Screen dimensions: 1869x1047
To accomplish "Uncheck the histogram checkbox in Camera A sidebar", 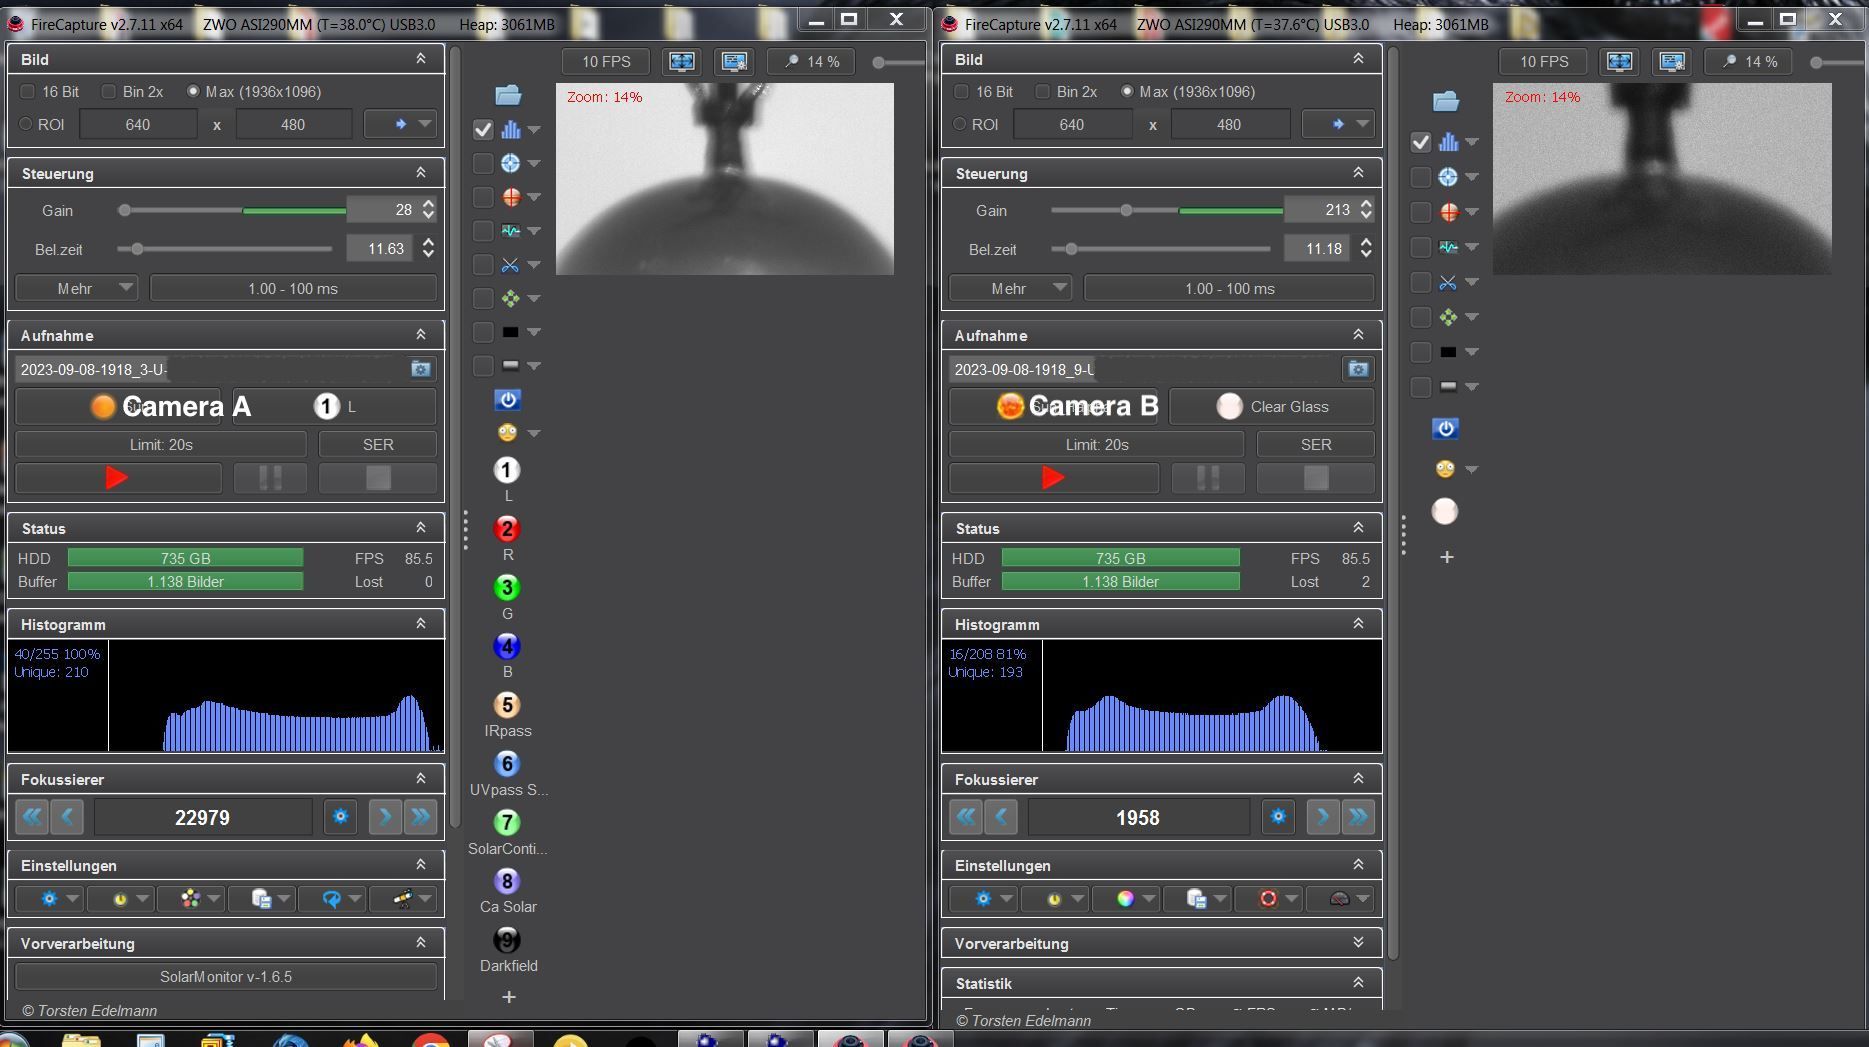I will coord(483,129).
